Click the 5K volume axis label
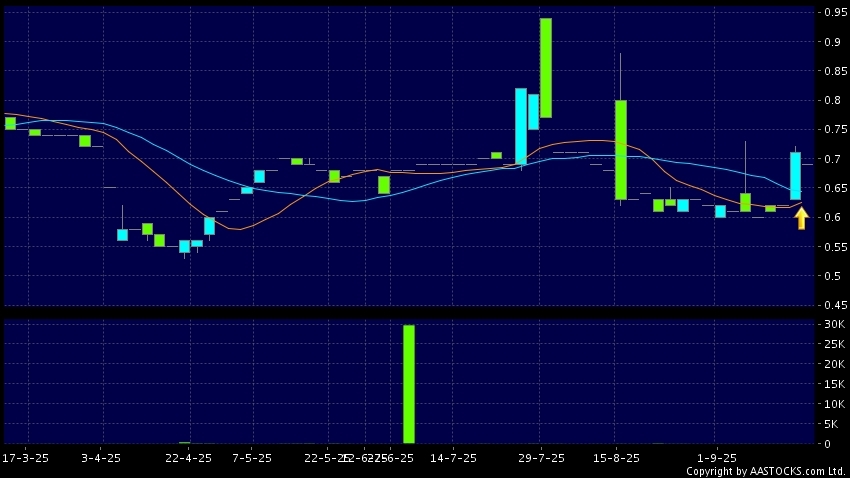Viewport: 850px width, 478px height. (x=831, y=424)
